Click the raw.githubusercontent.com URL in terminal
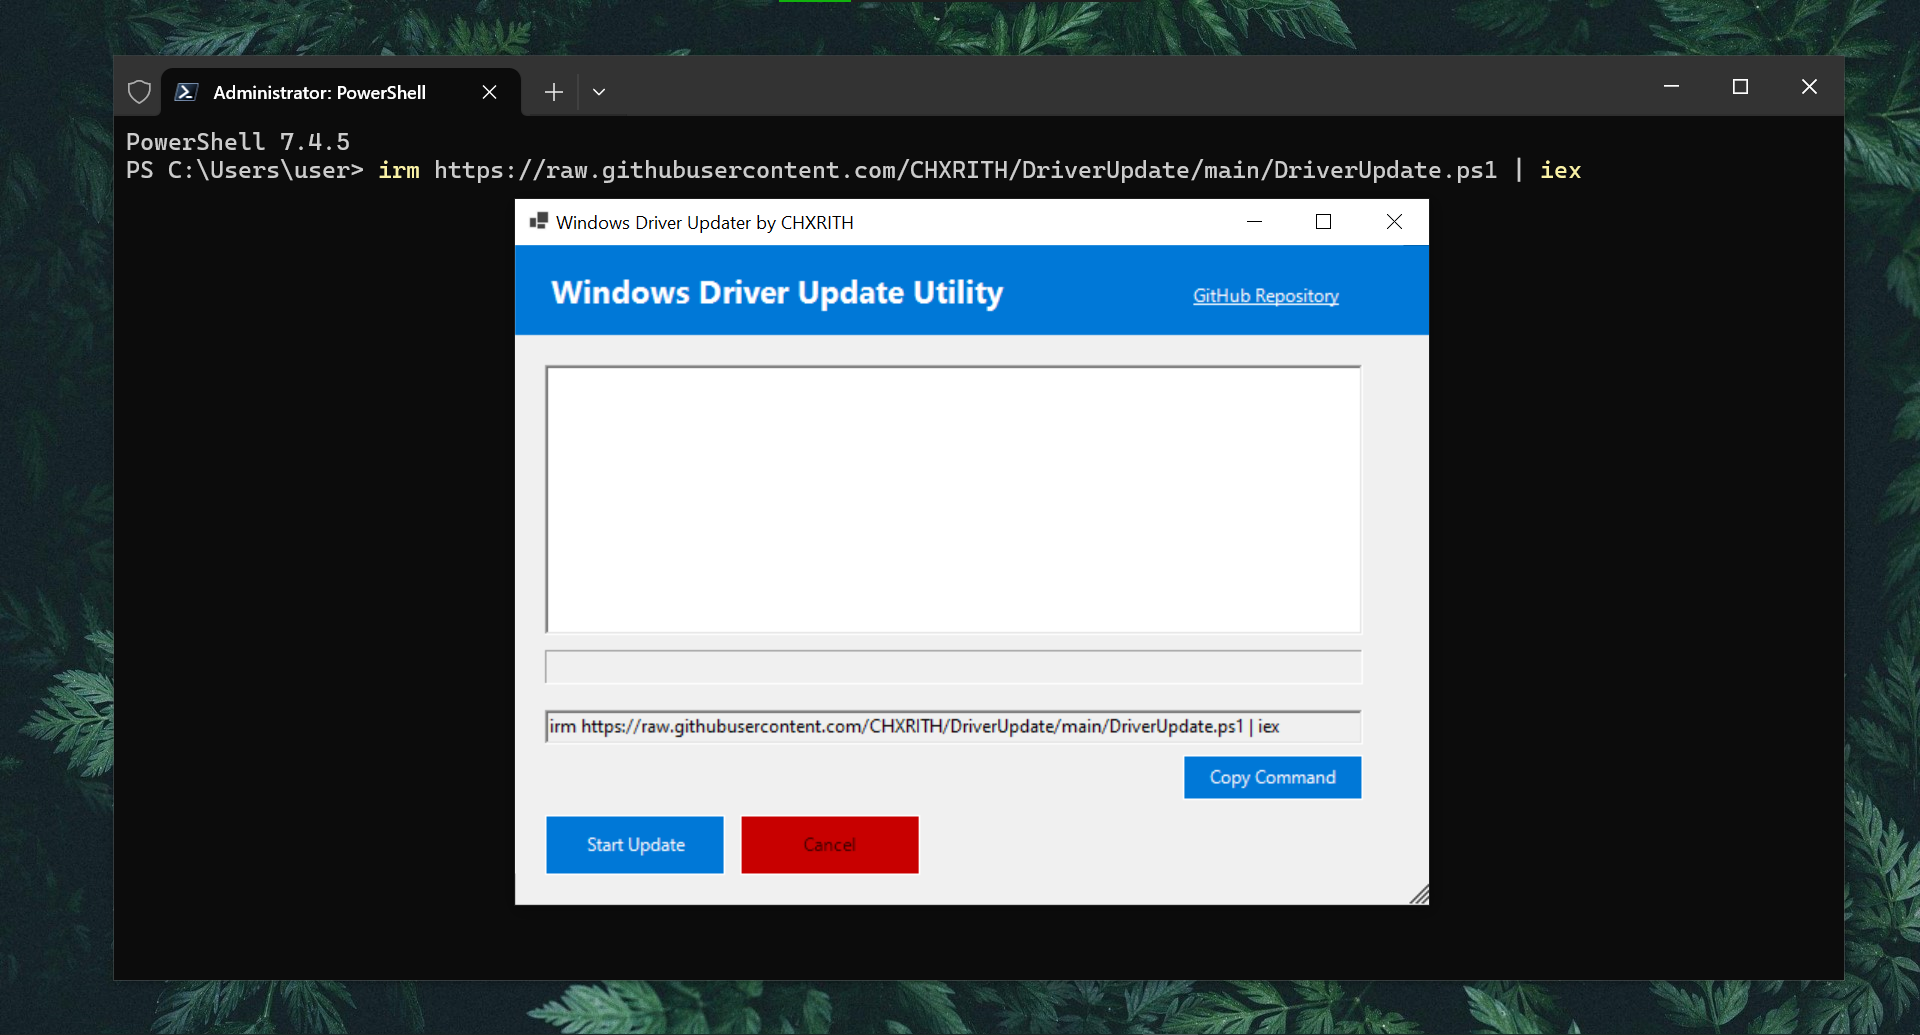This screenshot has height=1035, width=1920. point(965,170)
